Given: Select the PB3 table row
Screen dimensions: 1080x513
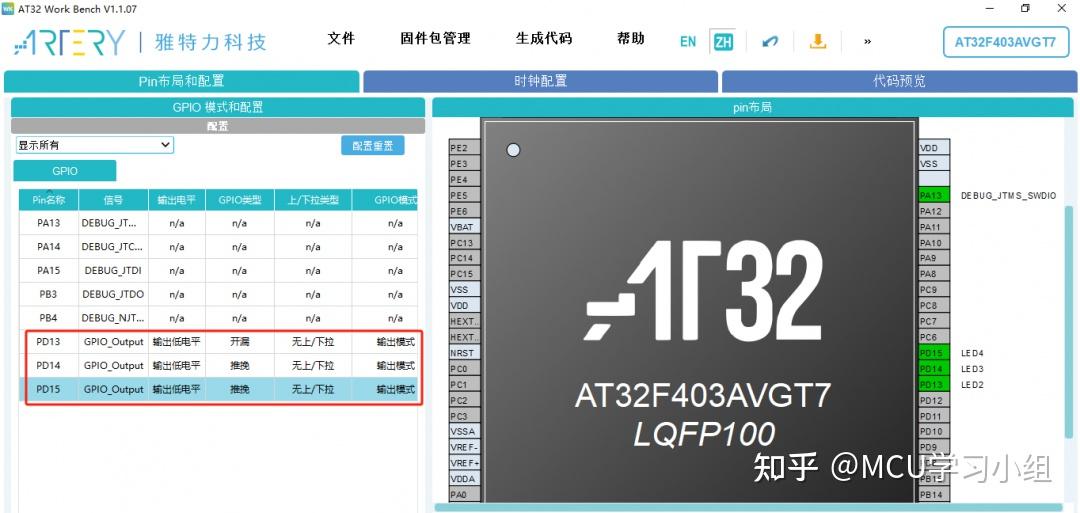Looking at the screenshot, I should 218,294.
